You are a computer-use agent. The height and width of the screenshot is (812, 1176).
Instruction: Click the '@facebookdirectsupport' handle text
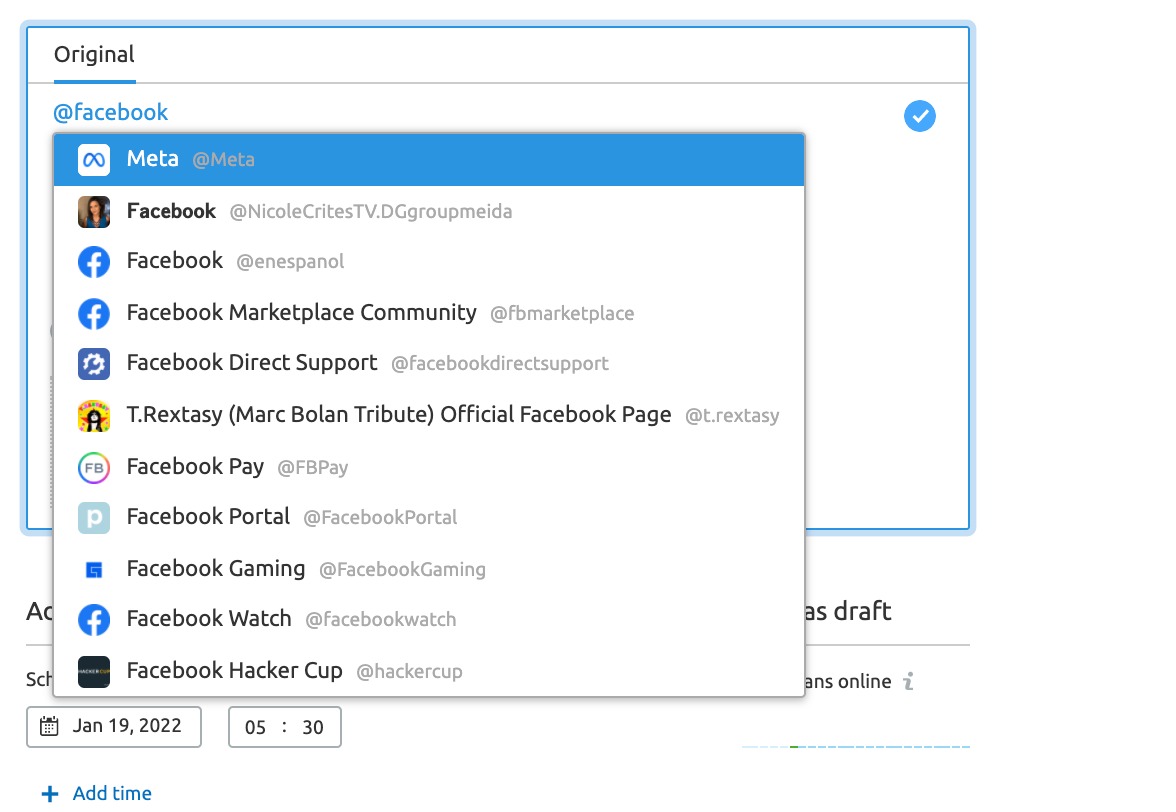(x=500, y=364)
